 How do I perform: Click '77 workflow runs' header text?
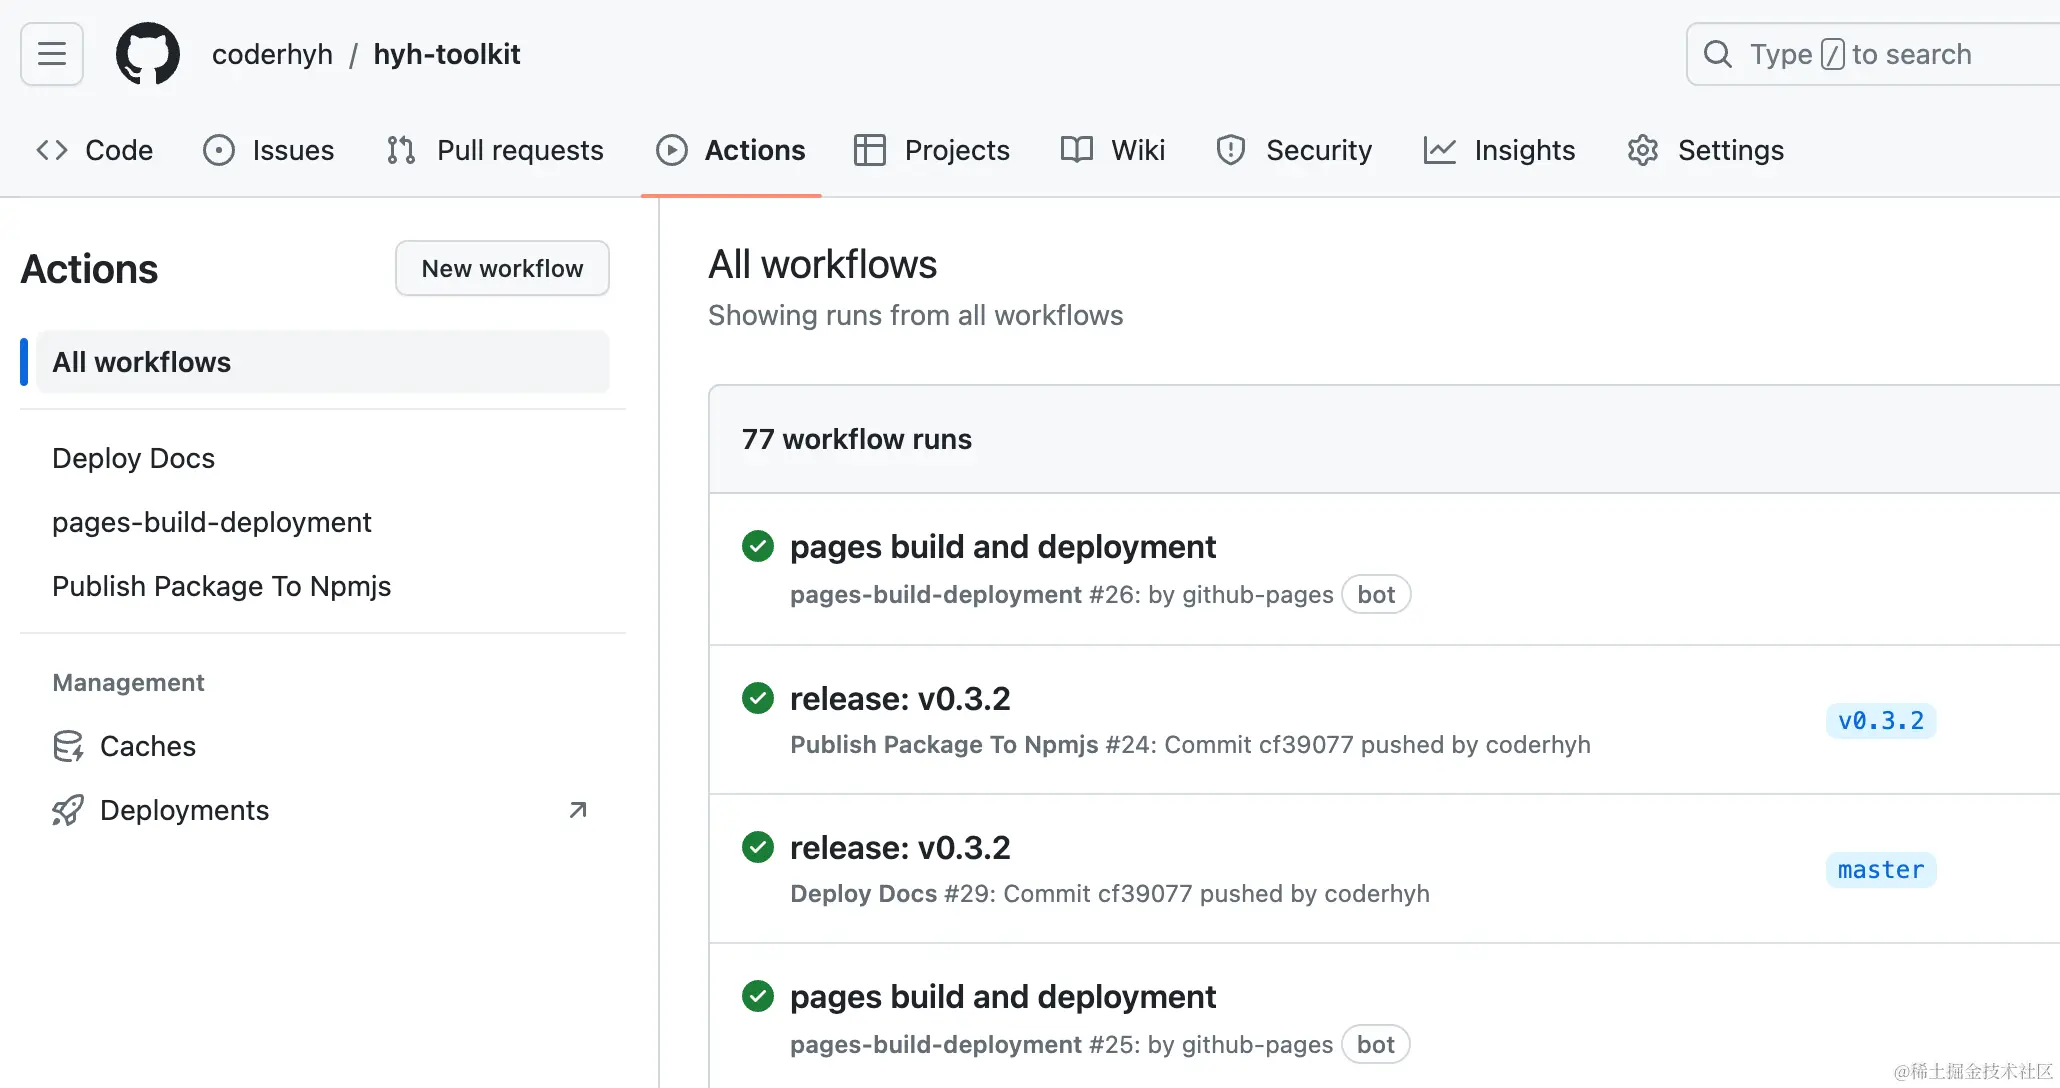coord(857,439)
